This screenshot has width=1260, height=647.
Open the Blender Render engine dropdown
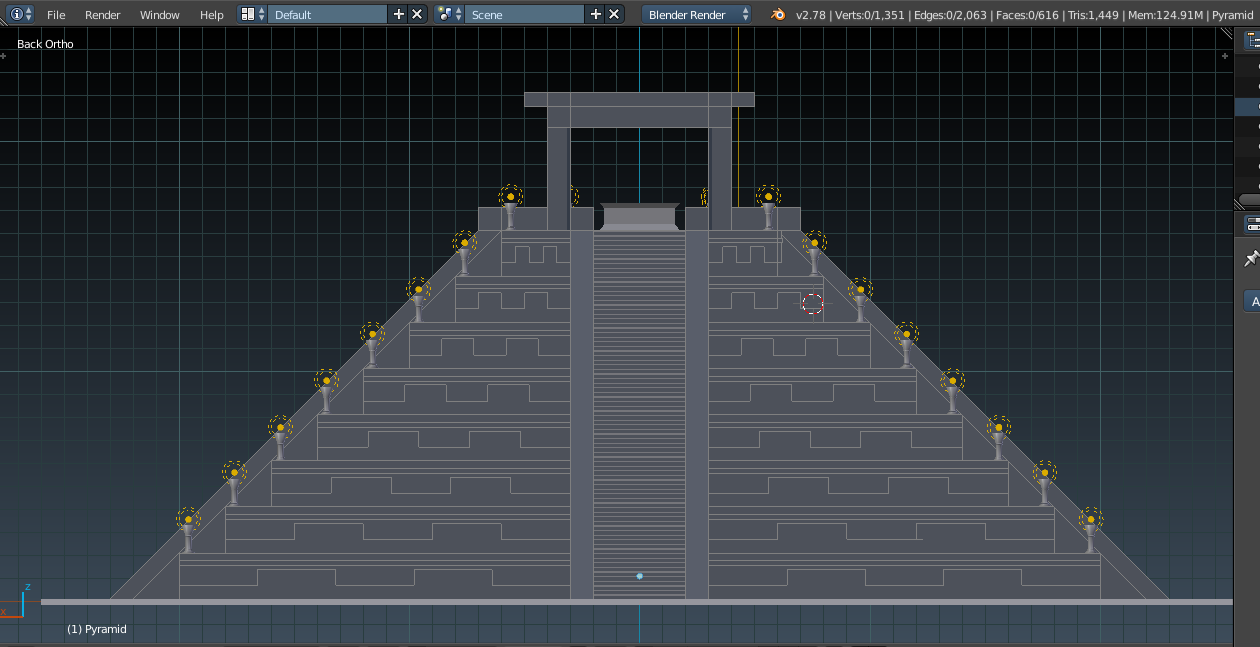pyautogui.click(x=698, y=14)
